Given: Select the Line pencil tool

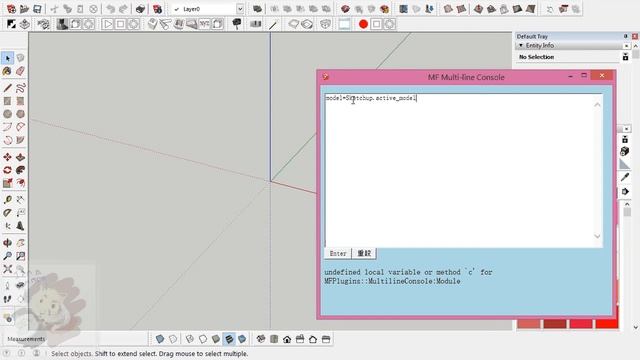Looking at the screenshot, I should pos(7,88).
